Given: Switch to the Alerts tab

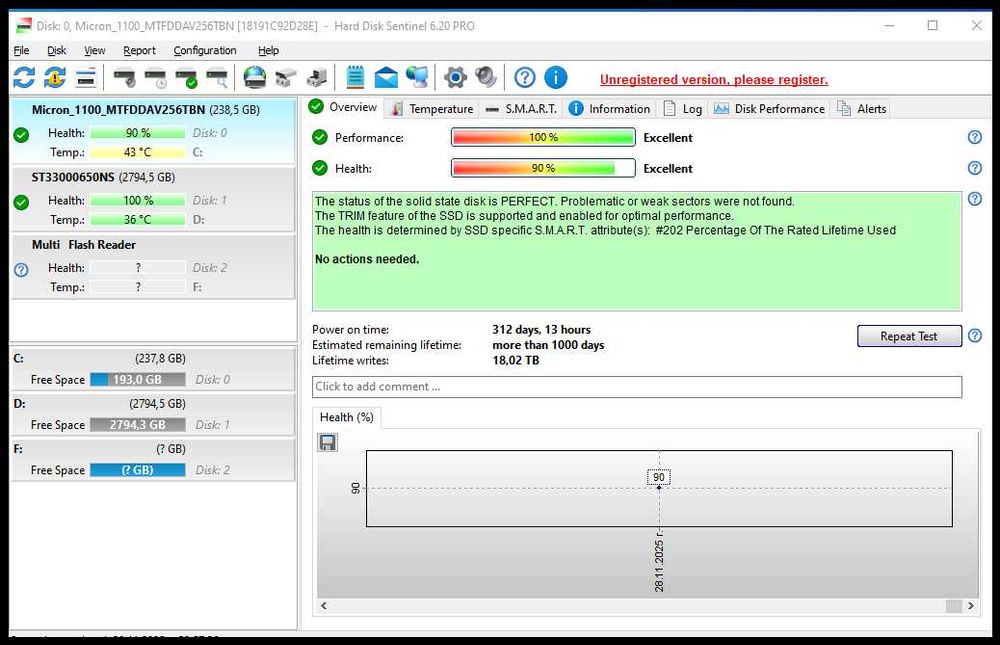Looking at the screenshot, I should click(x=862, y=109).
